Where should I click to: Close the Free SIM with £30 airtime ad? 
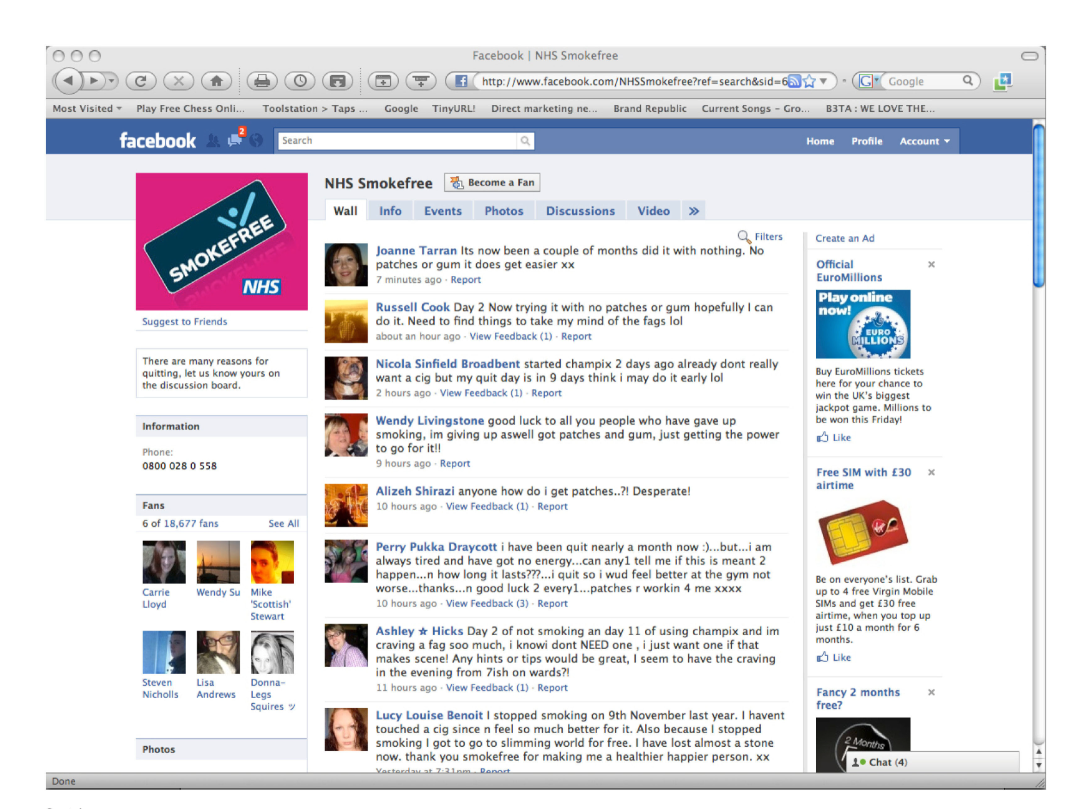[x=931, y=473]
